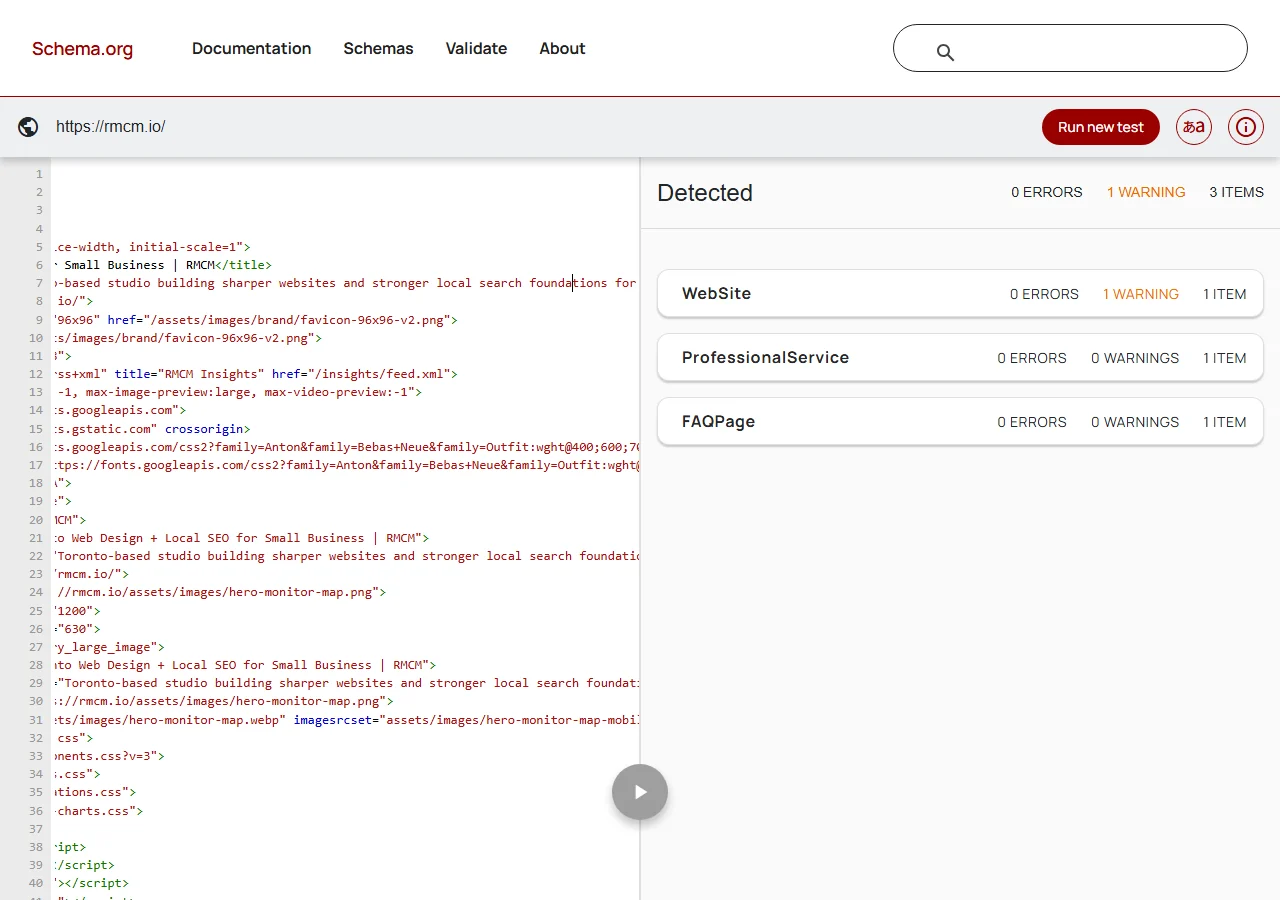Focus the site search field
This screenshot has width=1280, height=900.
pos(1070,48)
